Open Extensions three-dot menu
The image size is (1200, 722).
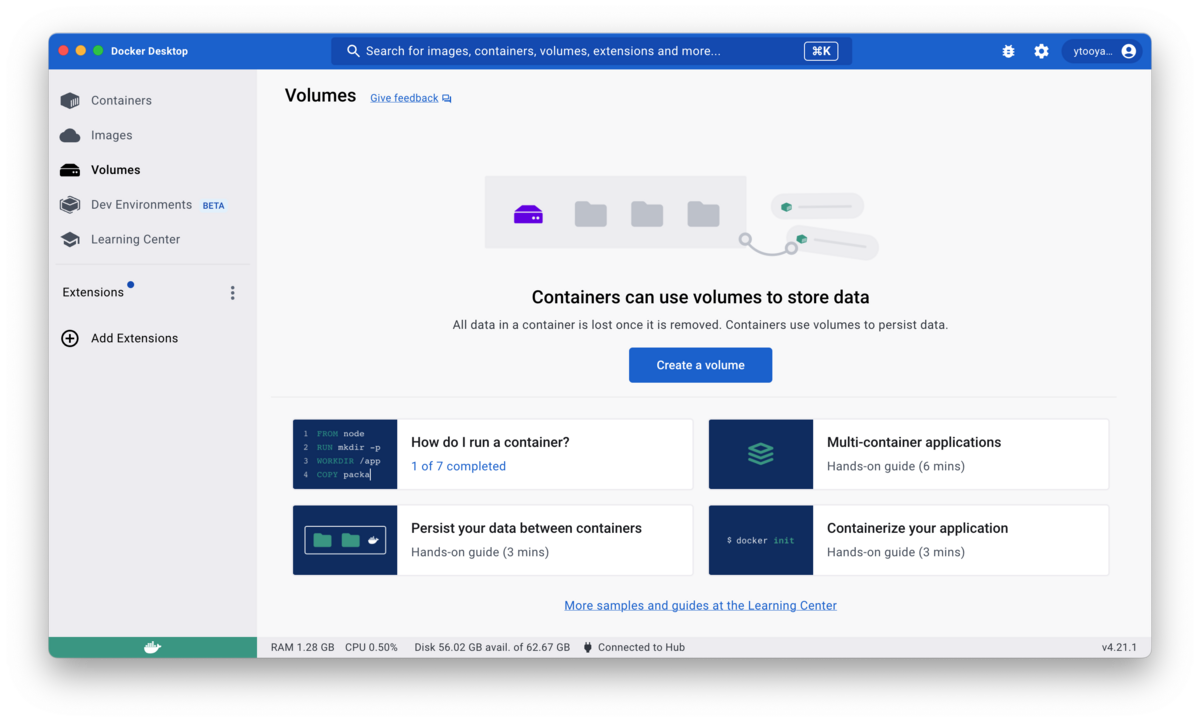tap(233, 293)
